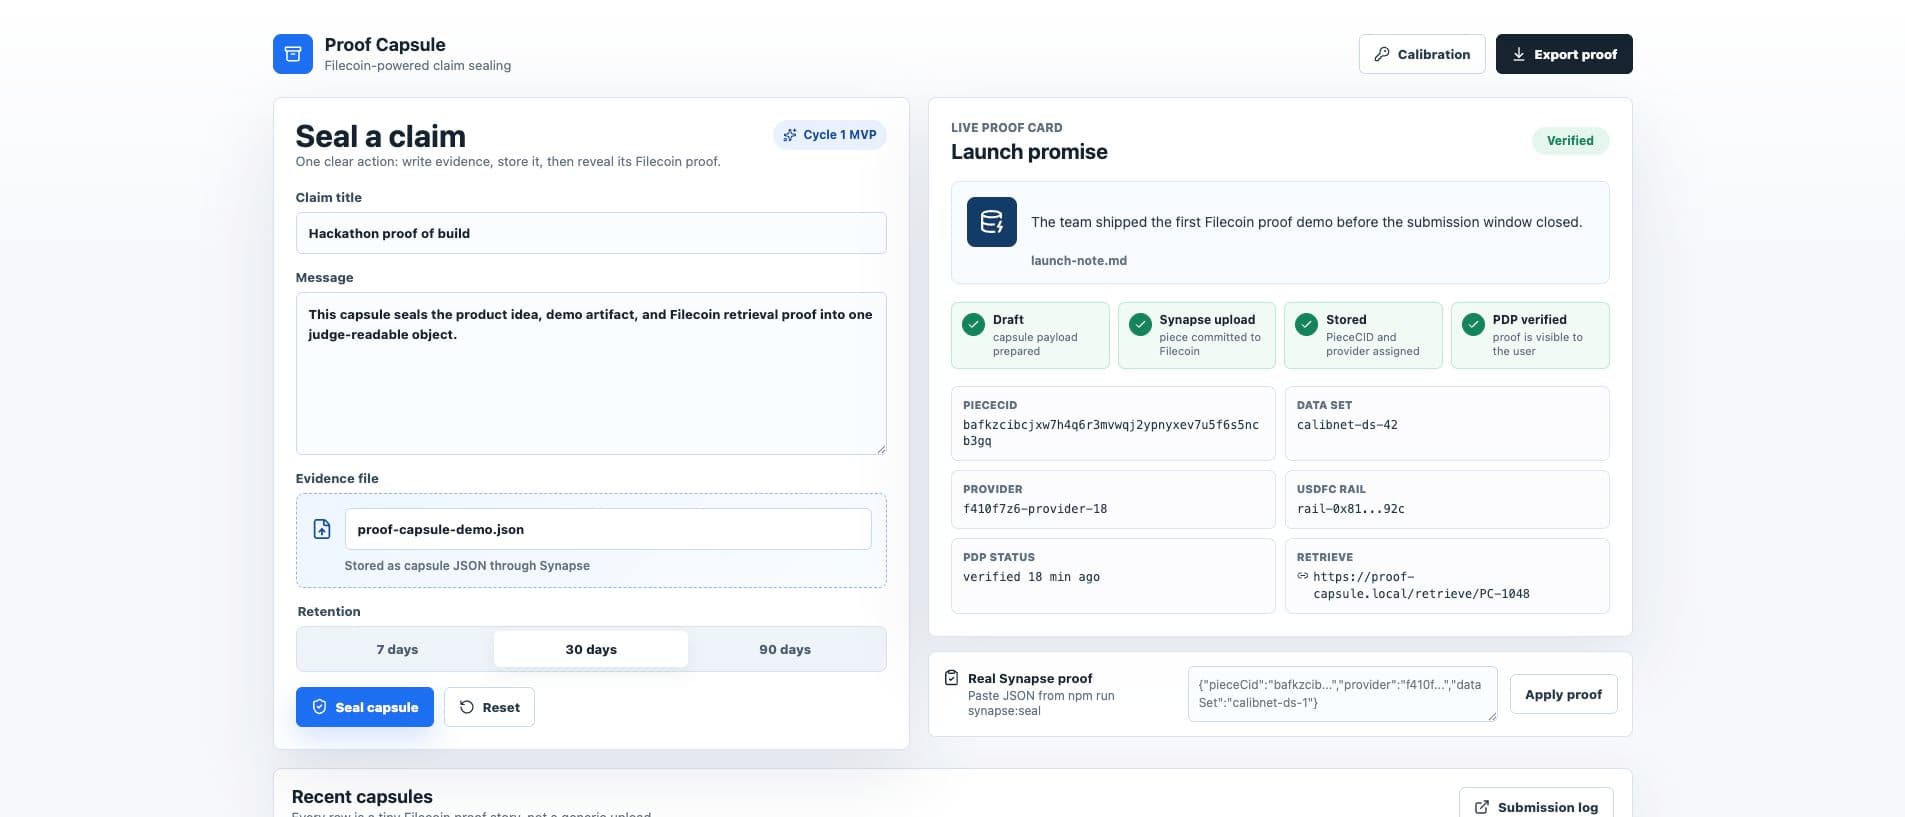The image size is (1905, 817).
Task: Select 7 days retention
Action: 397,649
